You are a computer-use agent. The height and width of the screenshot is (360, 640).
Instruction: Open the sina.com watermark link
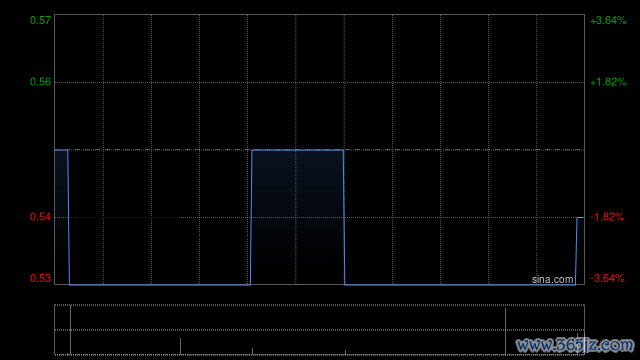(x=553, y=280)
